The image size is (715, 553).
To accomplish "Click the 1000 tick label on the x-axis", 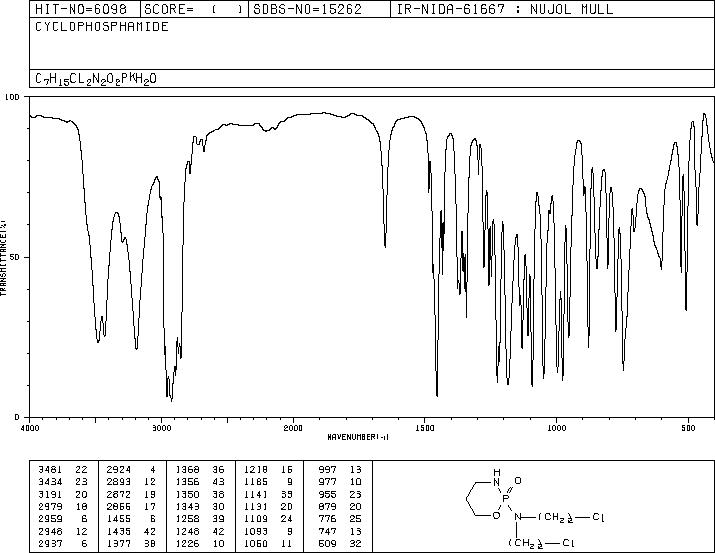I will tap(556, 428).
